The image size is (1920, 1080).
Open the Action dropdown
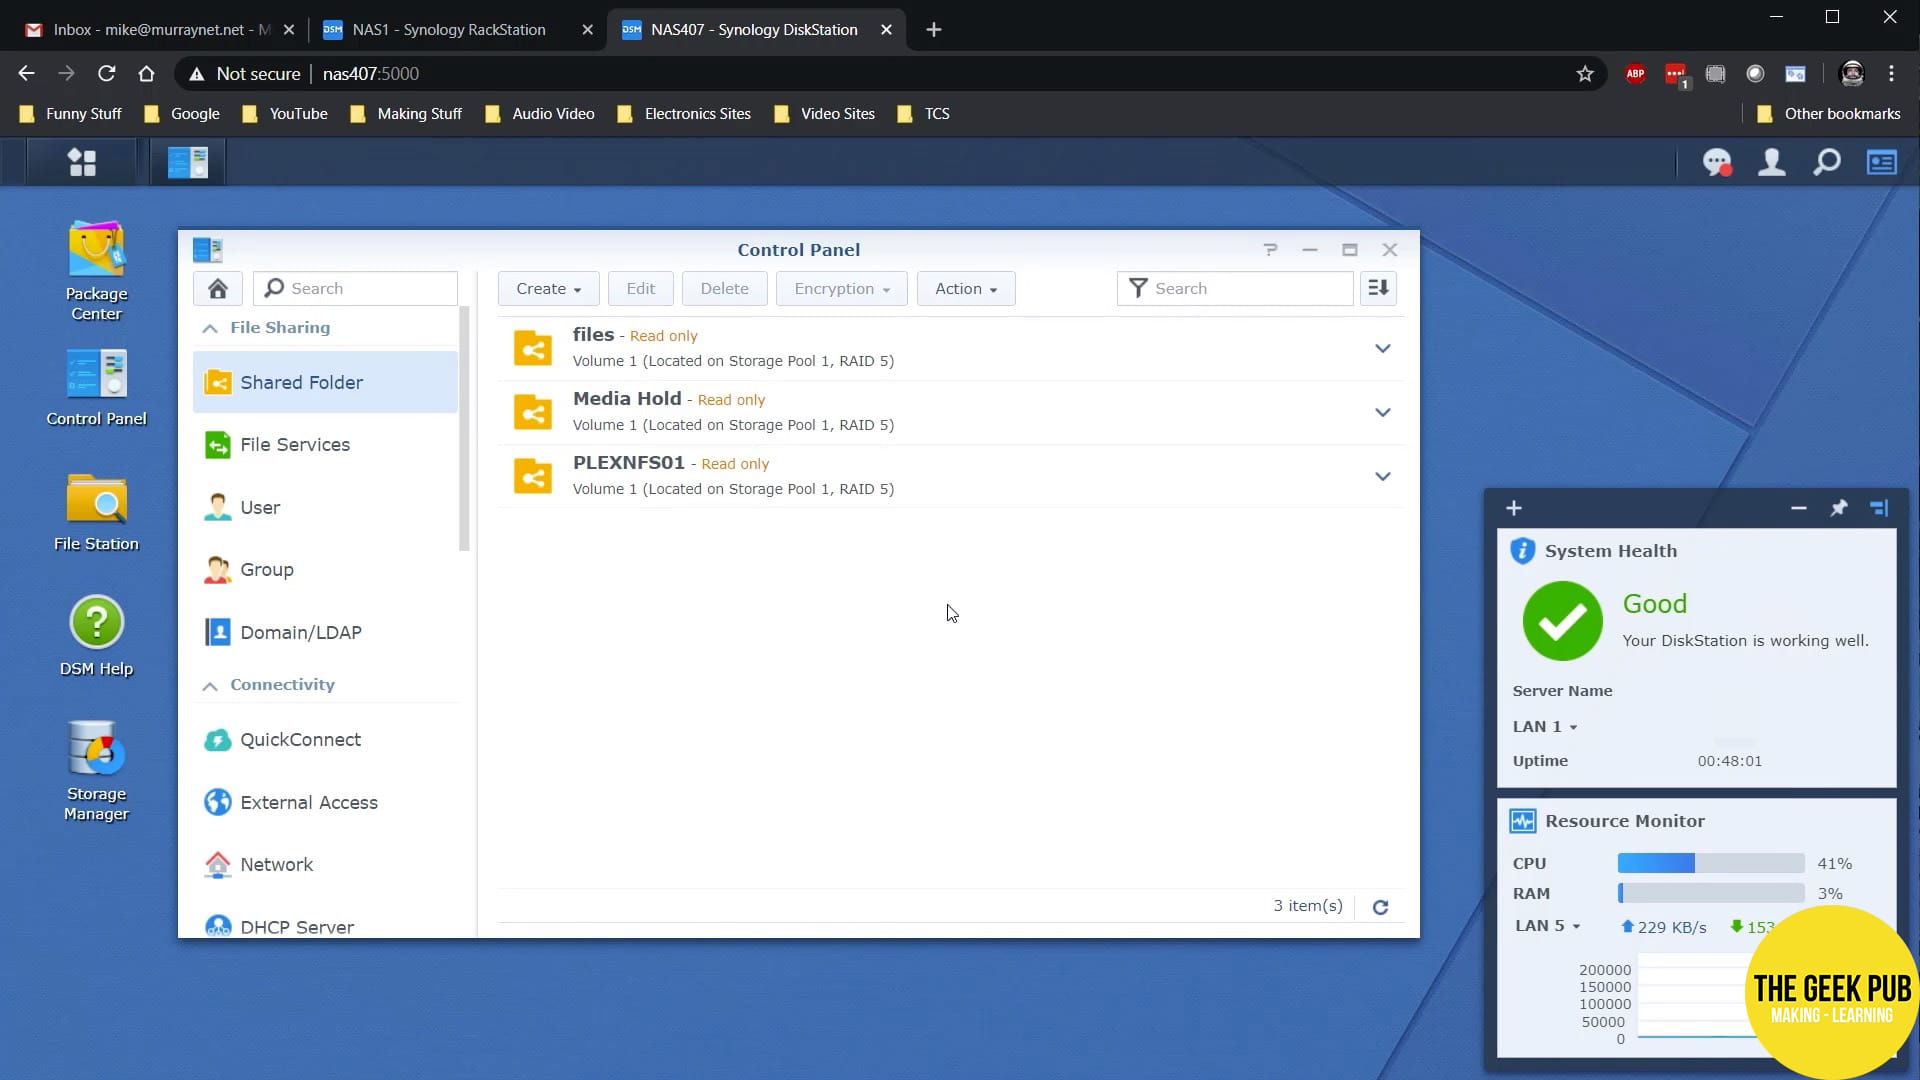[x=966, y=289]
